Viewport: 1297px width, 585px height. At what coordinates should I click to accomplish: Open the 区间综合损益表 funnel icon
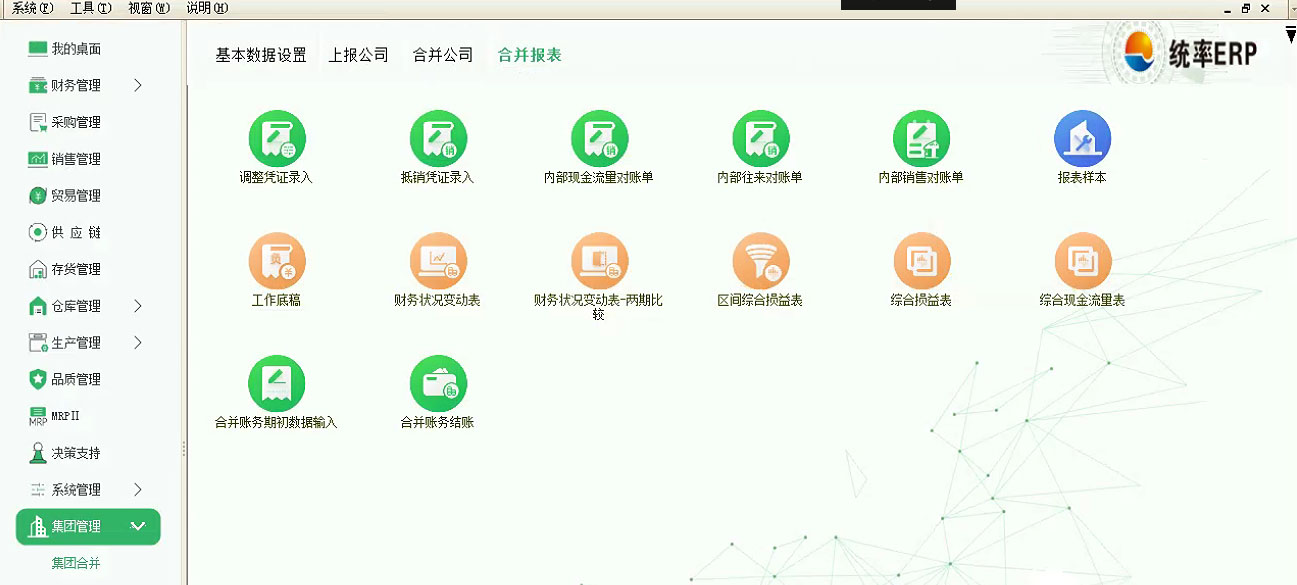pos(761,260)
